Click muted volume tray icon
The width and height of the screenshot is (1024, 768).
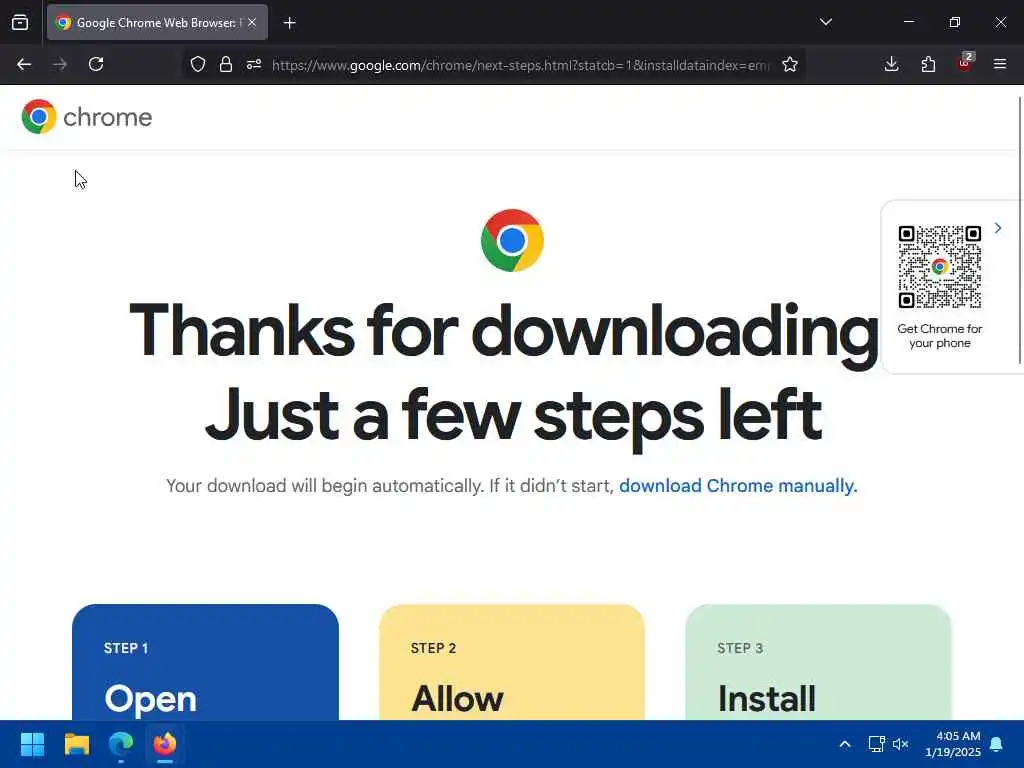901,744
